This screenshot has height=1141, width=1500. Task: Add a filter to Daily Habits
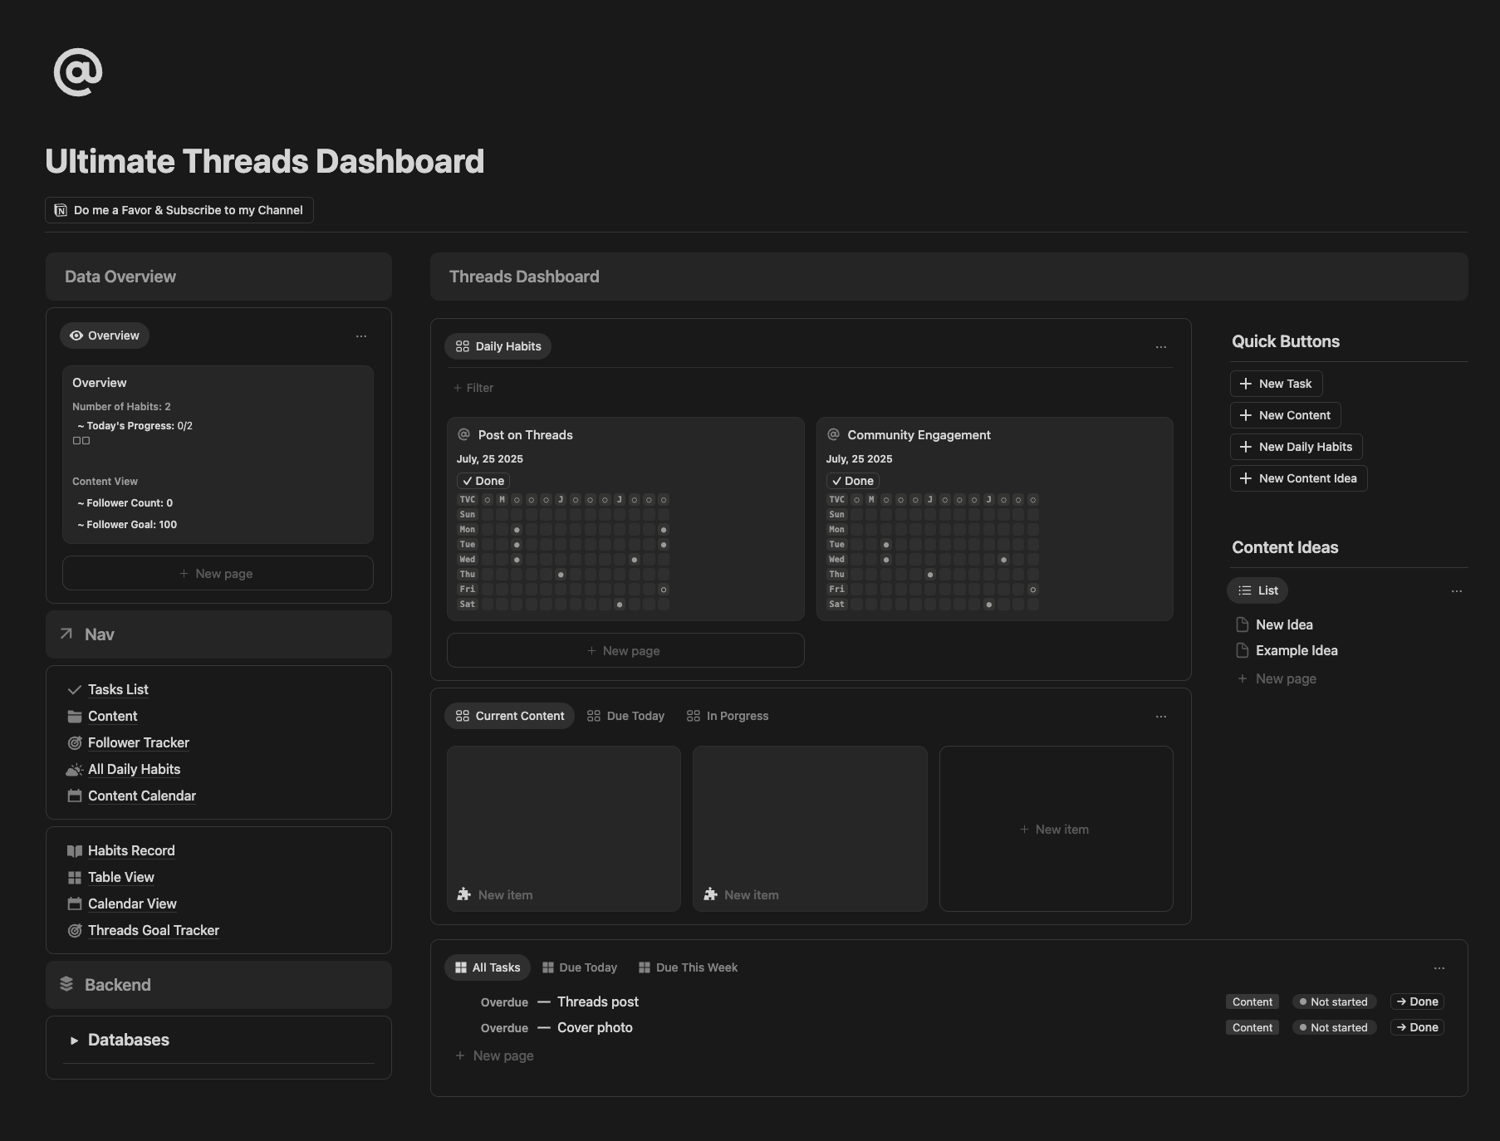pyautogui.click(x=473, y=388)
